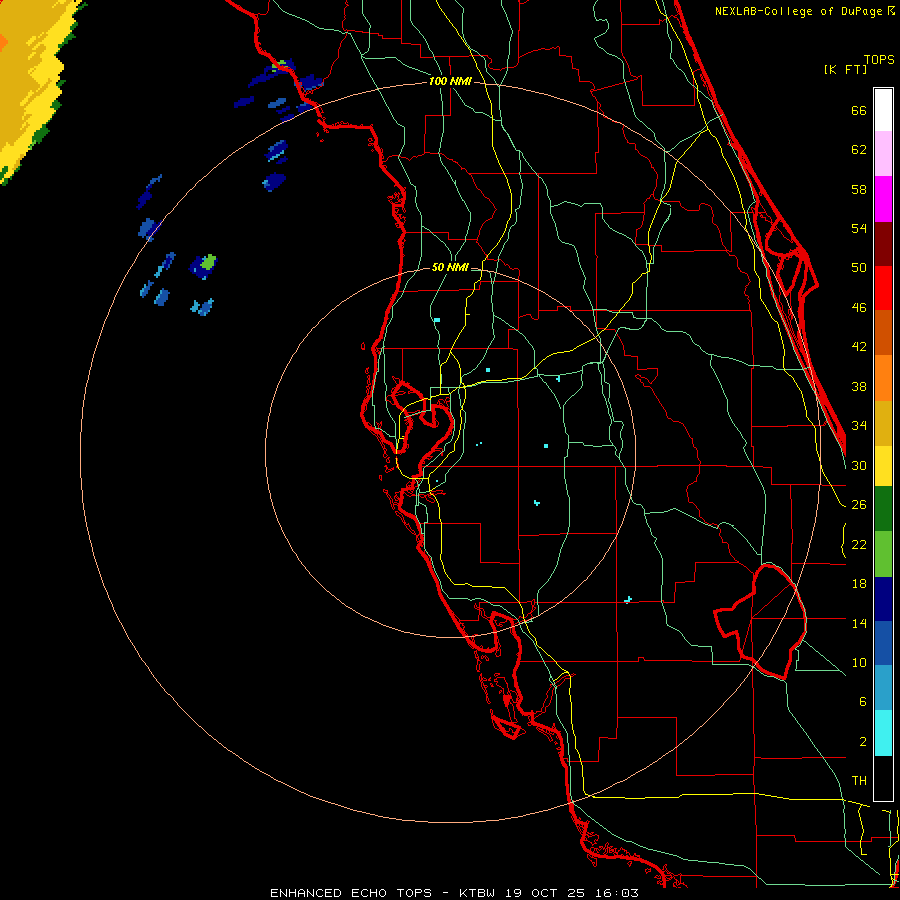
Task: Select the black TH threshold legend box
Action: coord(883,778)
